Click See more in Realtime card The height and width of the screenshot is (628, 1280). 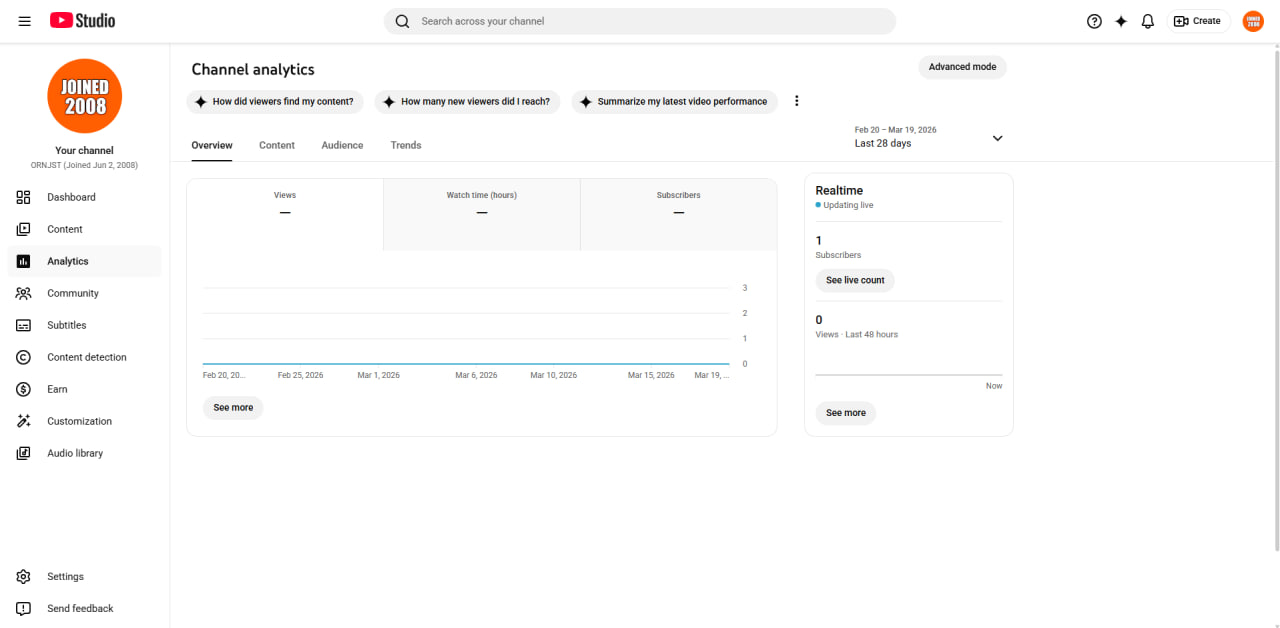[846, 413]
